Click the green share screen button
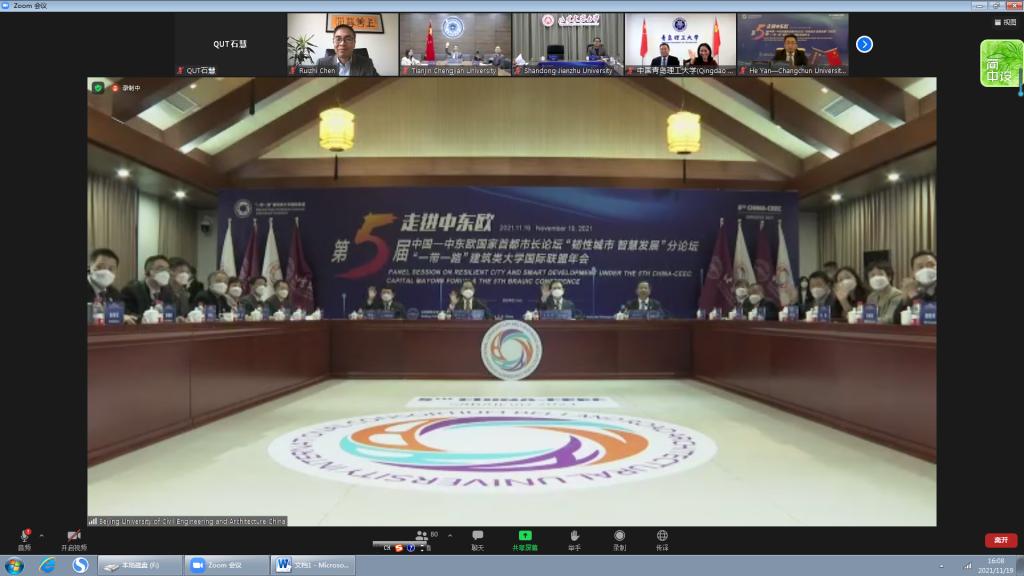Viewport: 1024px width, 576px height. coord(525,538)
